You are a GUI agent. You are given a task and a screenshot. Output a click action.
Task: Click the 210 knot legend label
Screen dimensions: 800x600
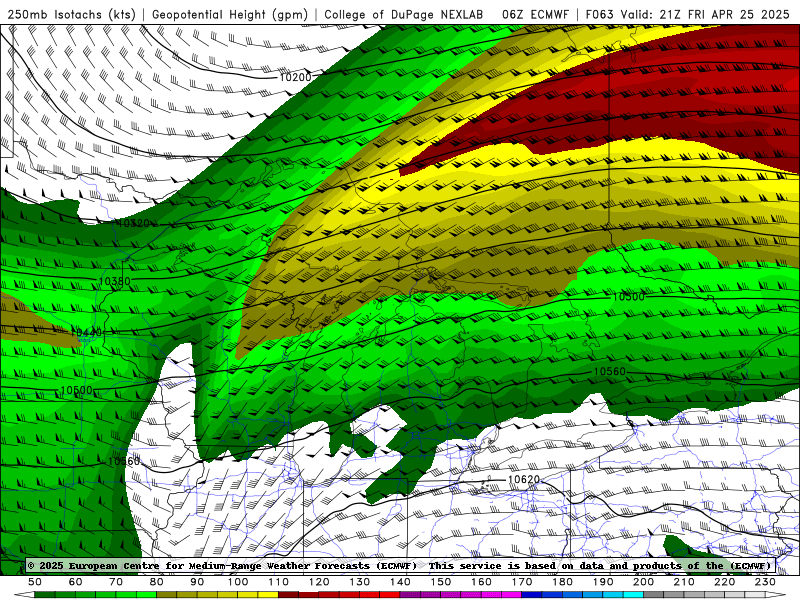click(x=684, y=582)
